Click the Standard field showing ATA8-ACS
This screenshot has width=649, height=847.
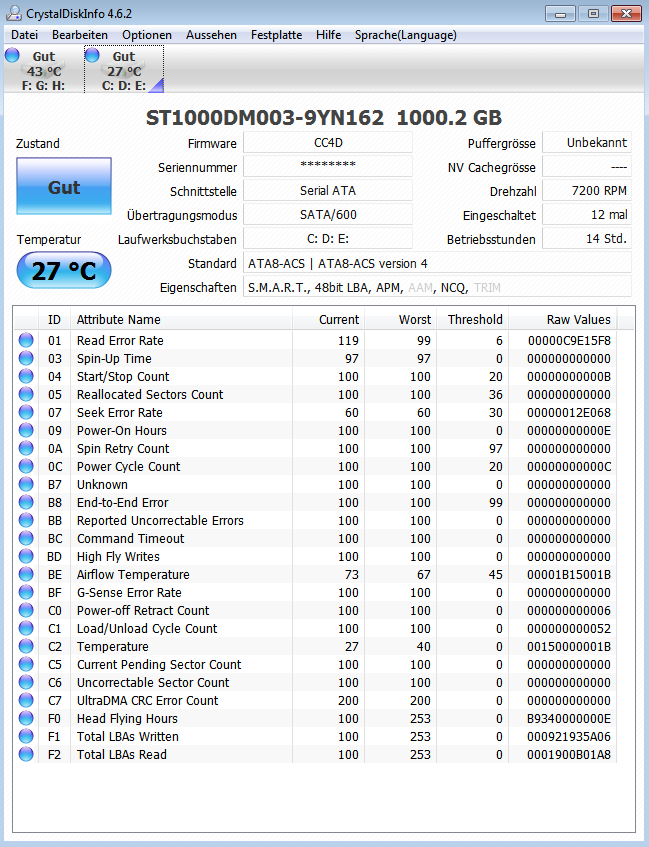click(437, 263)
